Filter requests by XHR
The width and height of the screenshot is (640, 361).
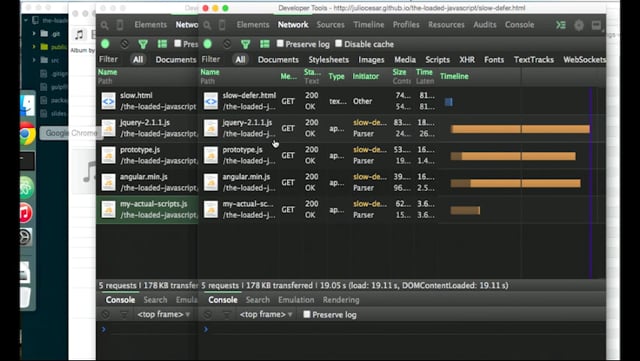[x=467, y=60]
